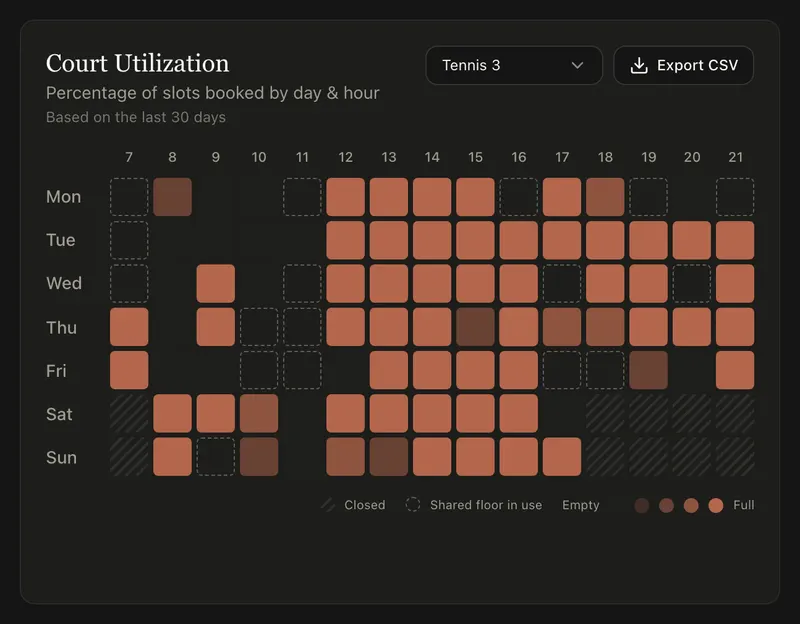Viewport: 800px width, 624px height.
Task: Select the Tuesday 21 o'clock cell
Action: point(735,240)
